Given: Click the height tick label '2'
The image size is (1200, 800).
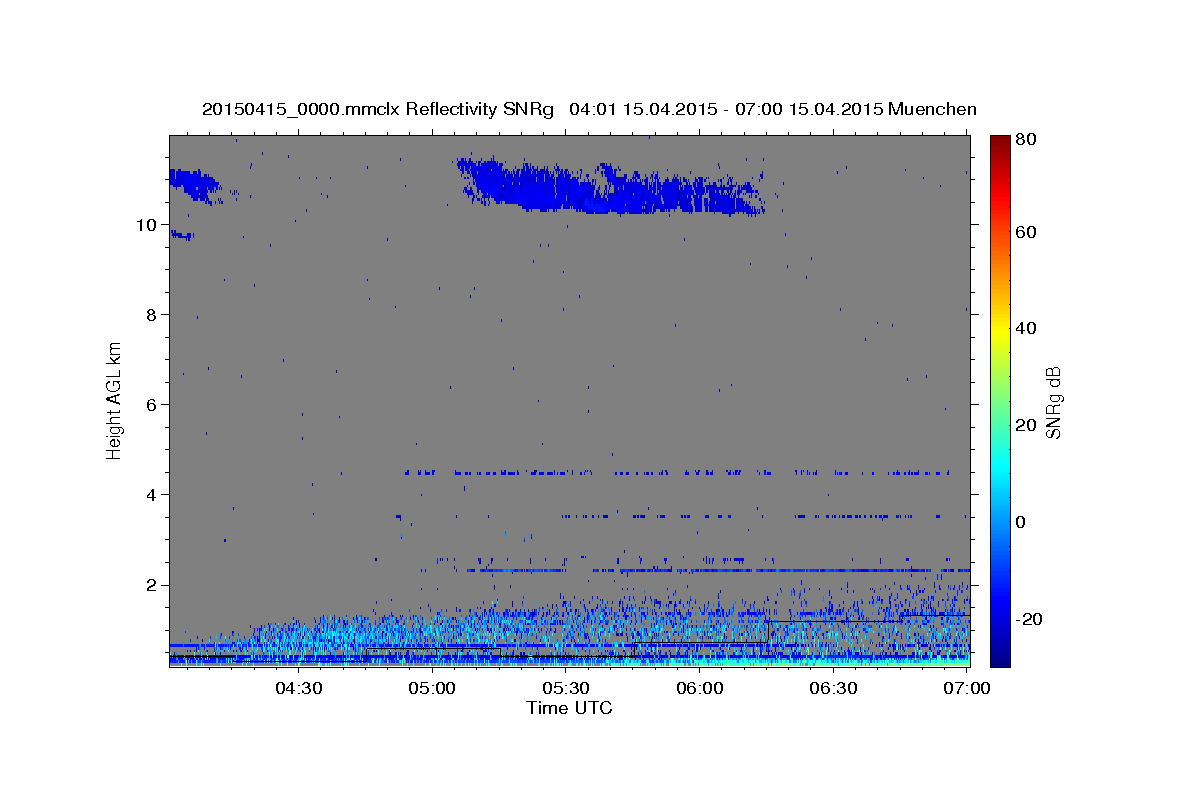Looking at the screenshot, I should (151, 585).
